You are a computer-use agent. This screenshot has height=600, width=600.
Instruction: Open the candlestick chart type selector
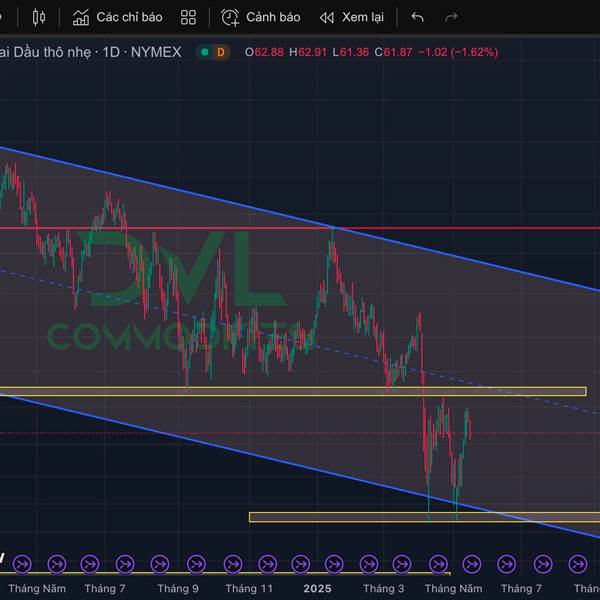(x=39, y=18)
